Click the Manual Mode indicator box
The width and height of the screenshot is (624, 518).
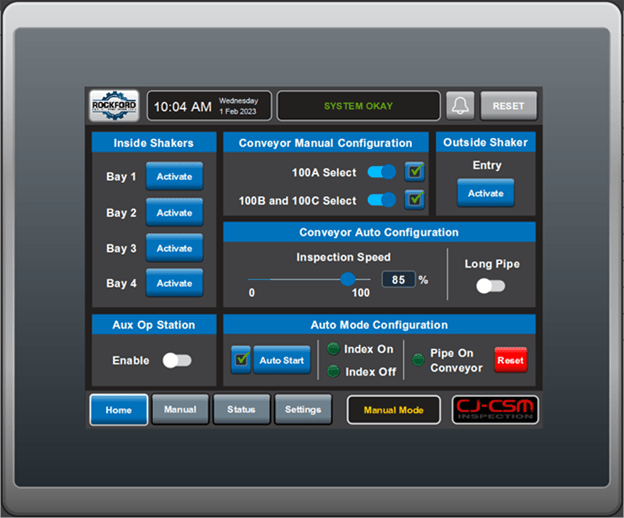(x=394, y=410)
